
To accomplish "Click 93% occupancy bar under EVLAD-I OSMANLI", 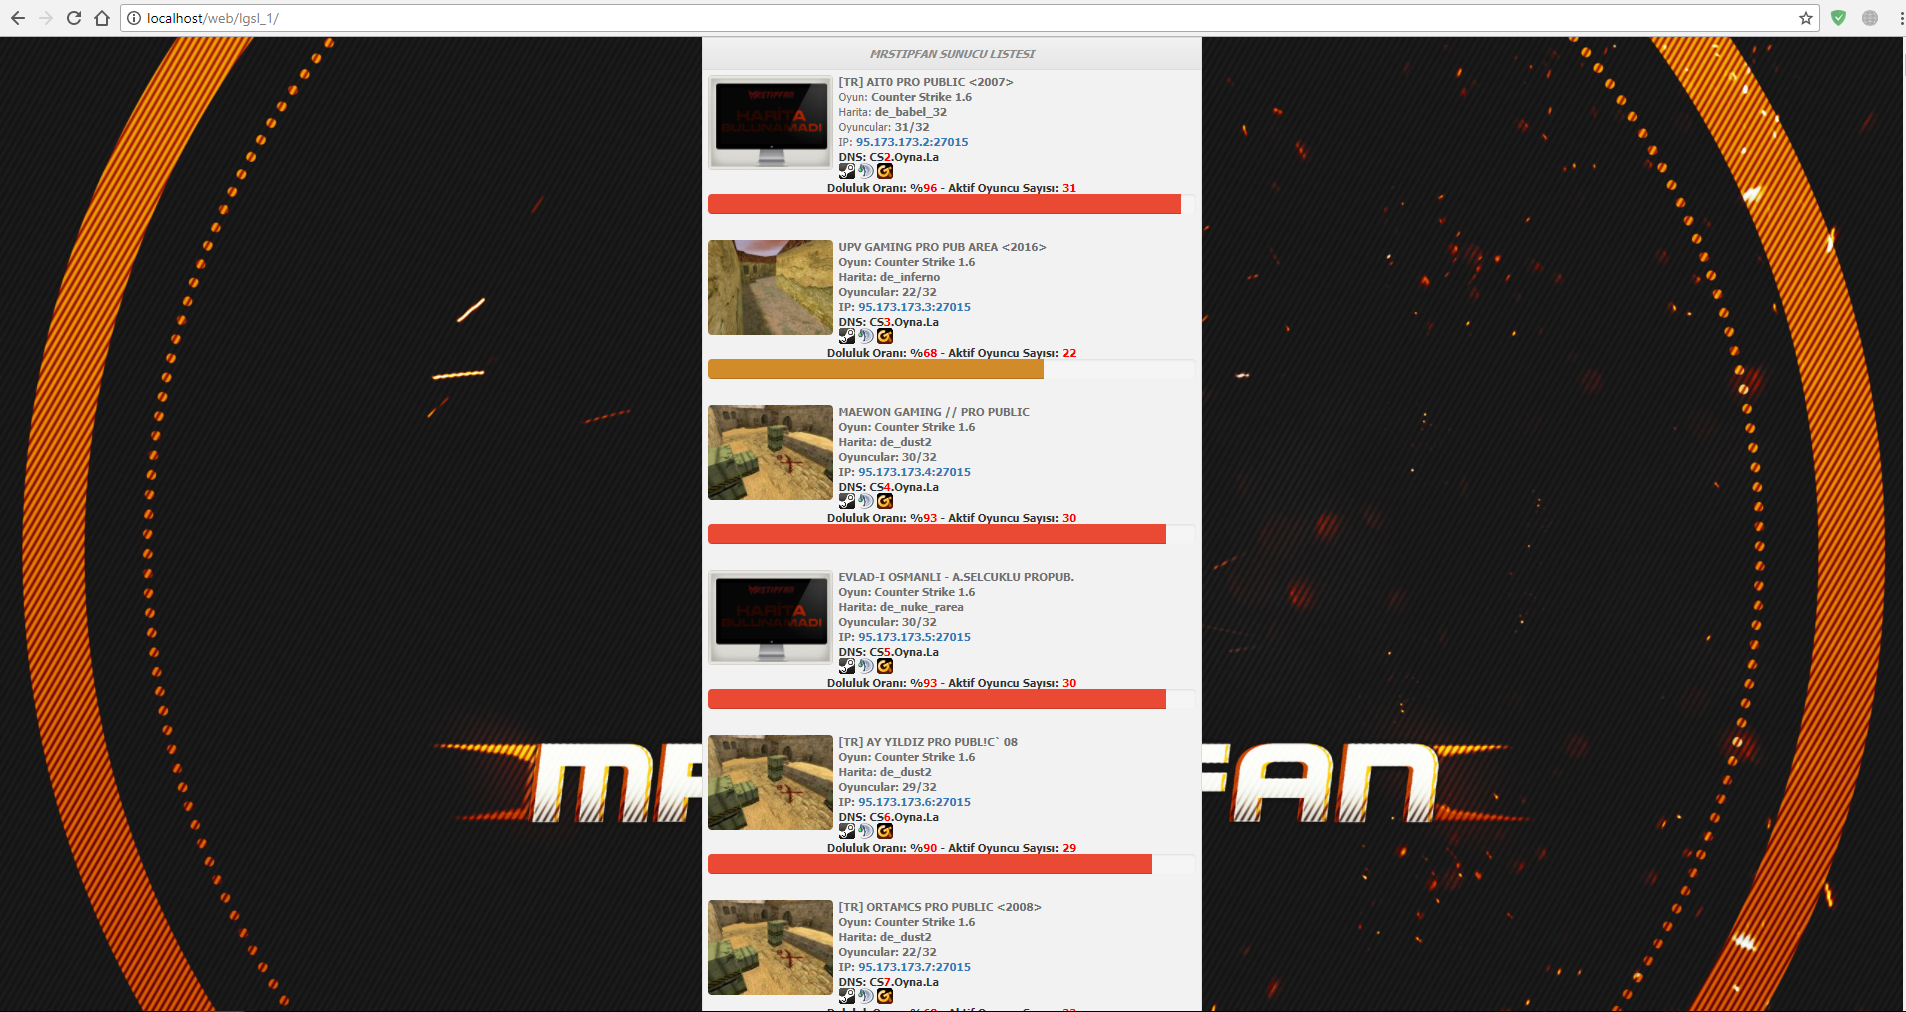I will tap(937, 699).
